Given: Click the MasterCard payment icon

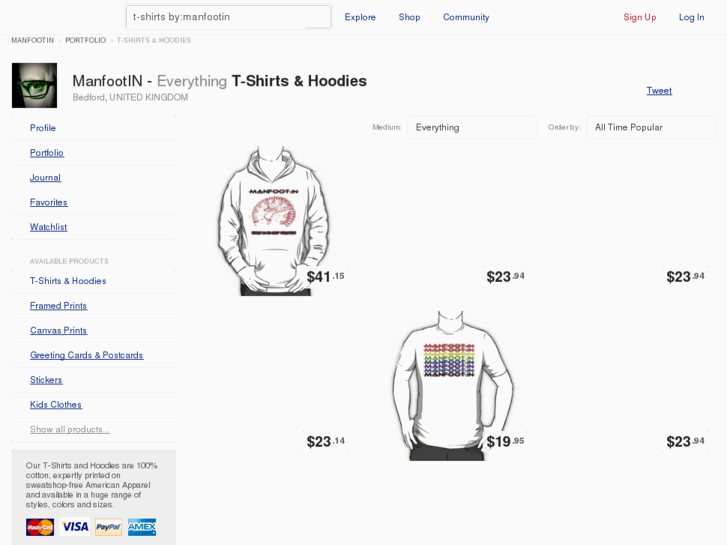Looking at the screenshot, I should (x=40, y=527).
